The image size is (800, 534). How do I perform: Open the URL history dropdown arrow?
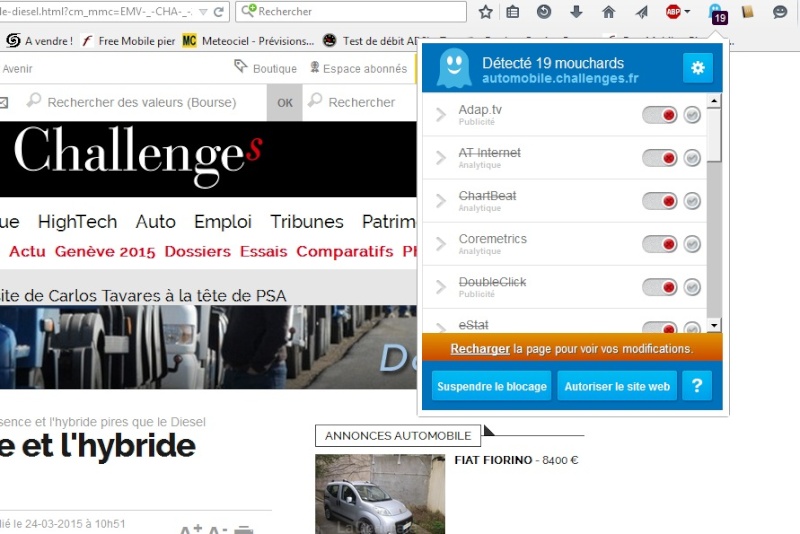pos(203,12)
